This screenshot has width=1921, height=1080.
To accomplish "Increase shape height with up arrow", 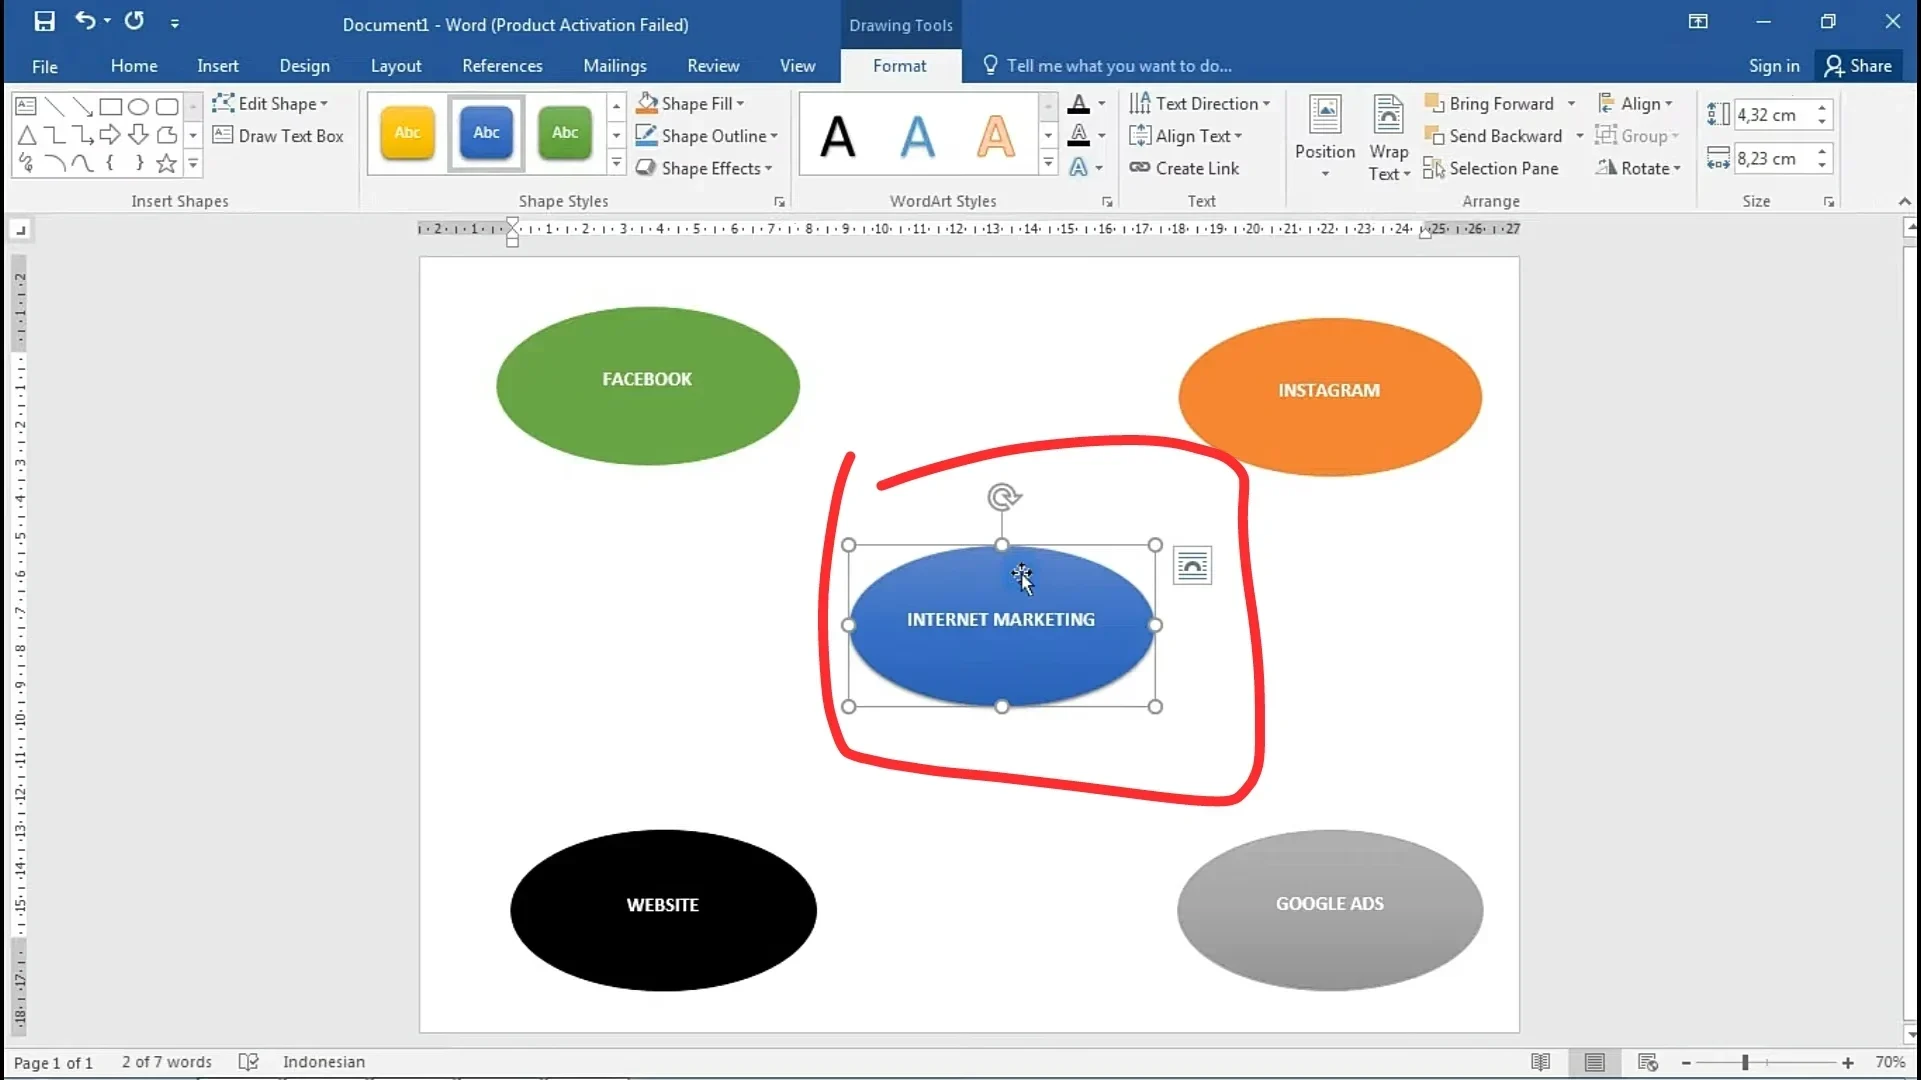I will click(x=1823, y=108).
